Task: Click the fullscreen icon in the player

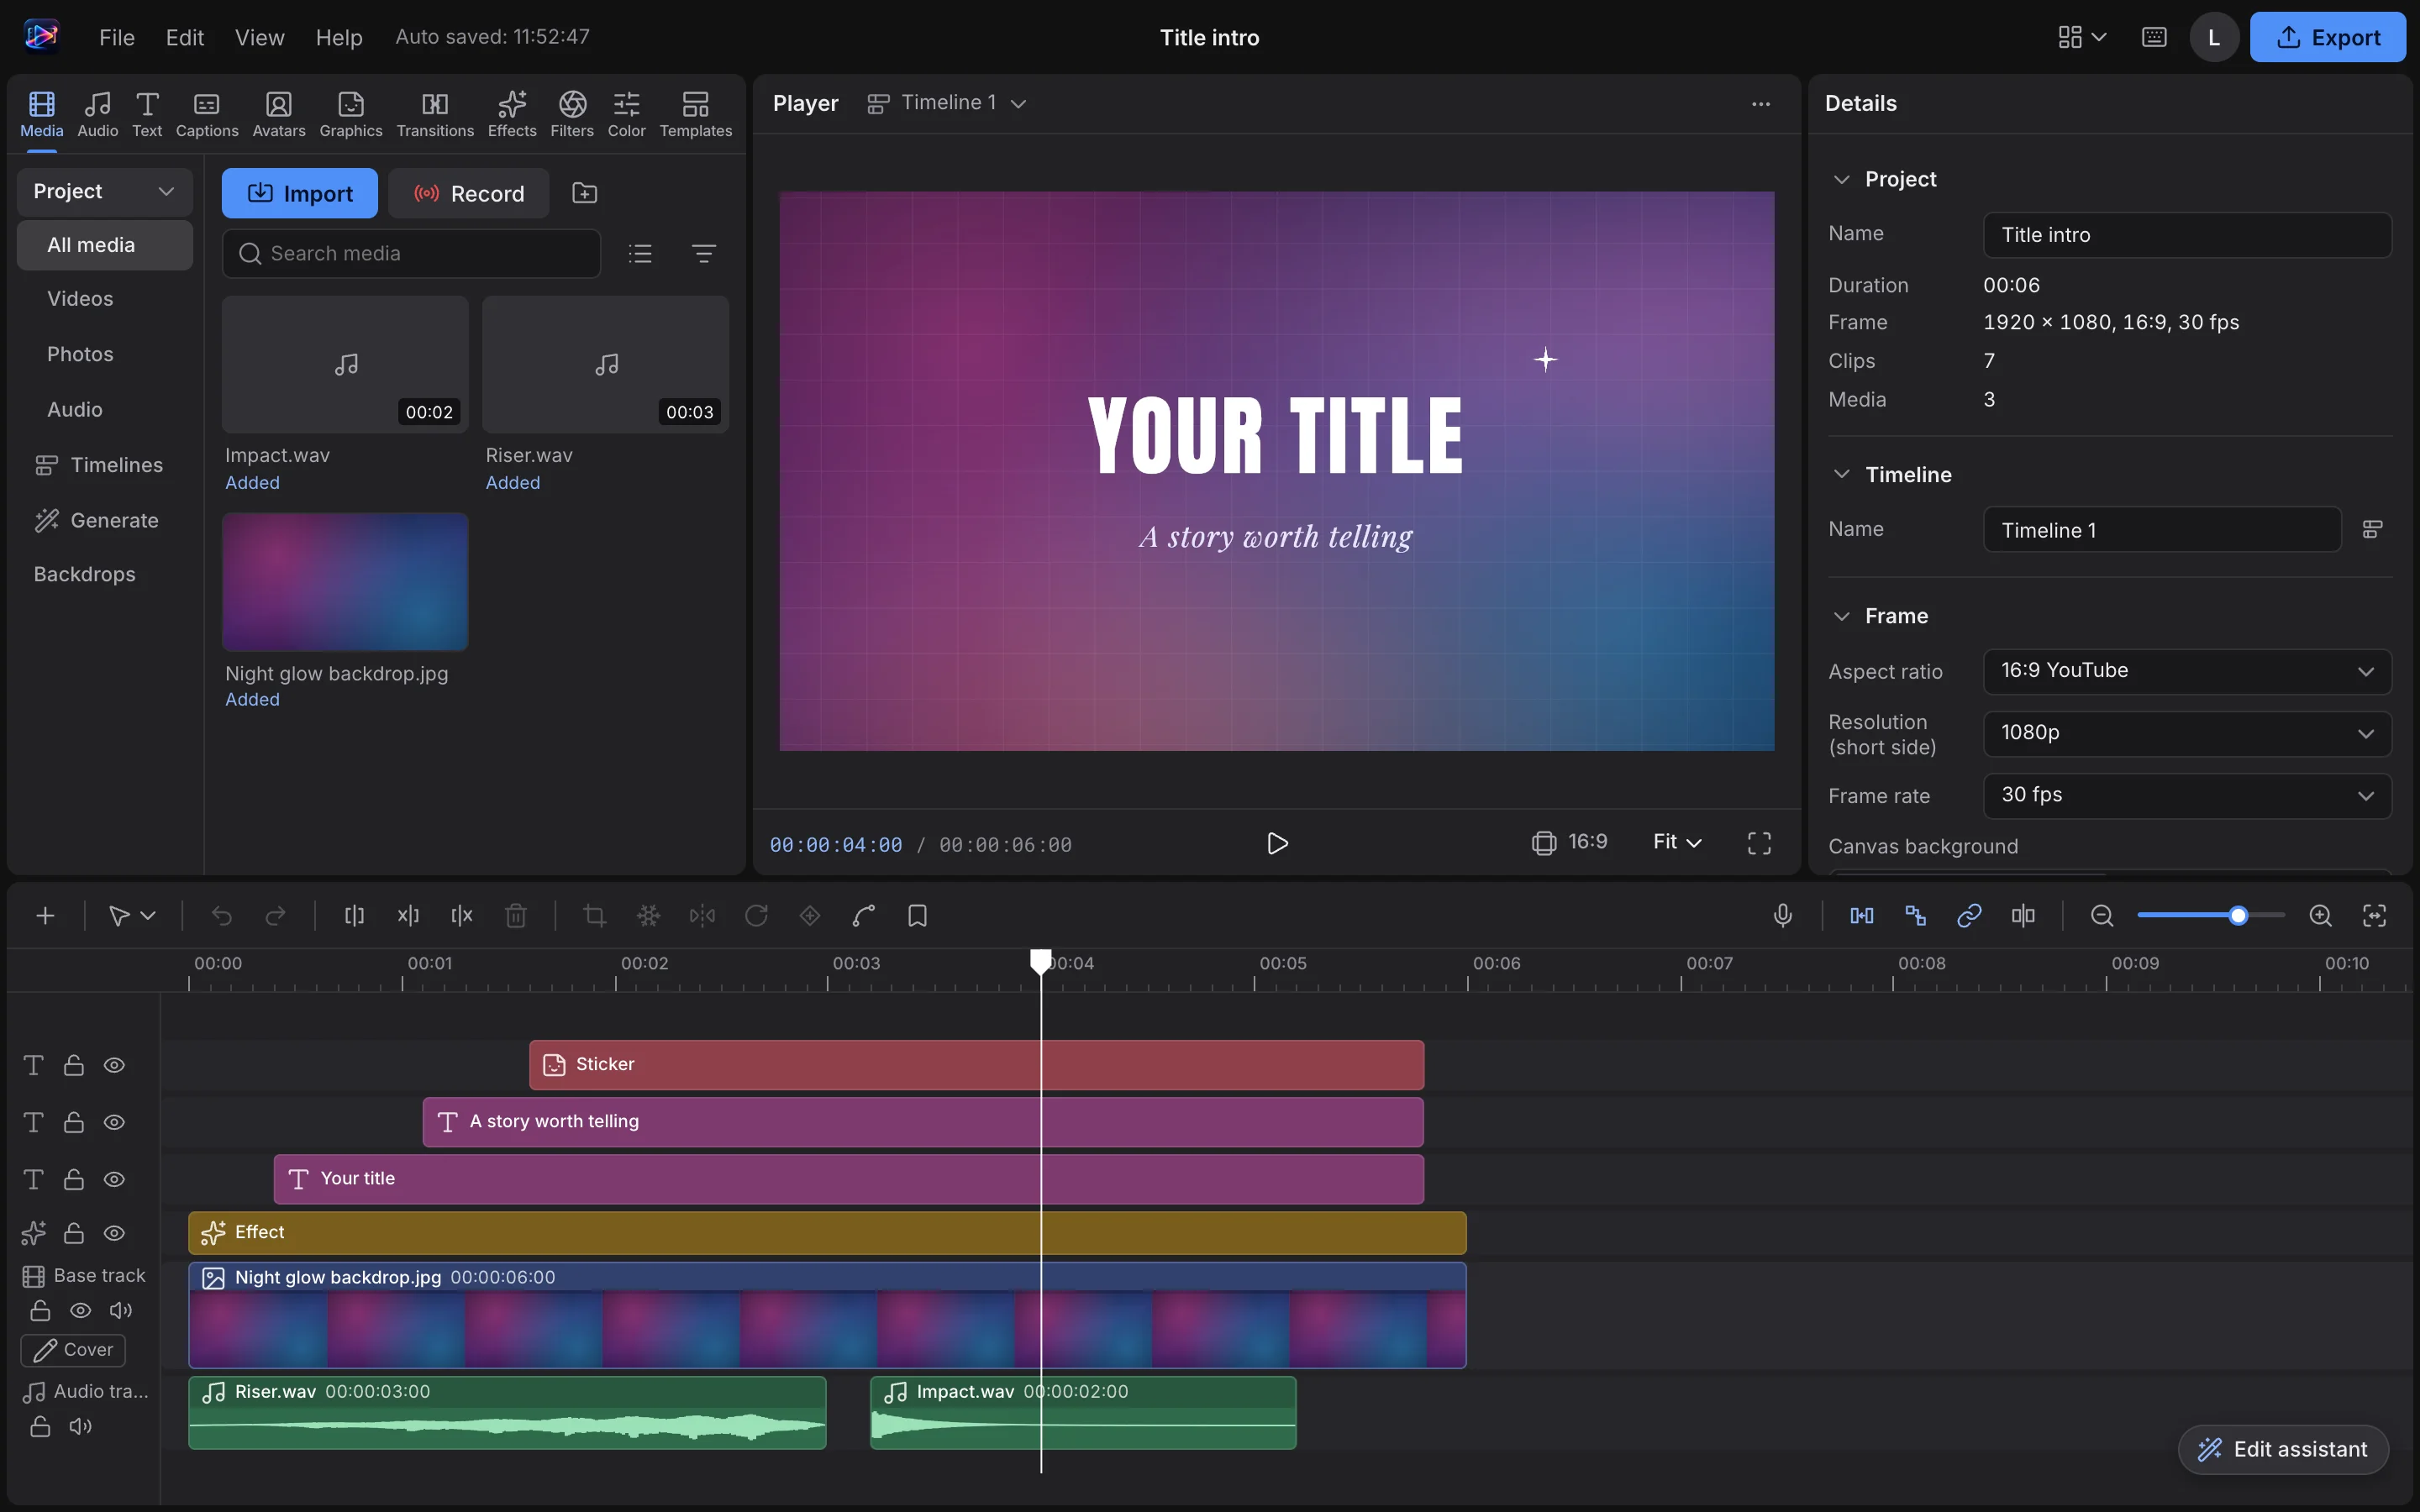Action: click(x=1759, y=843)
